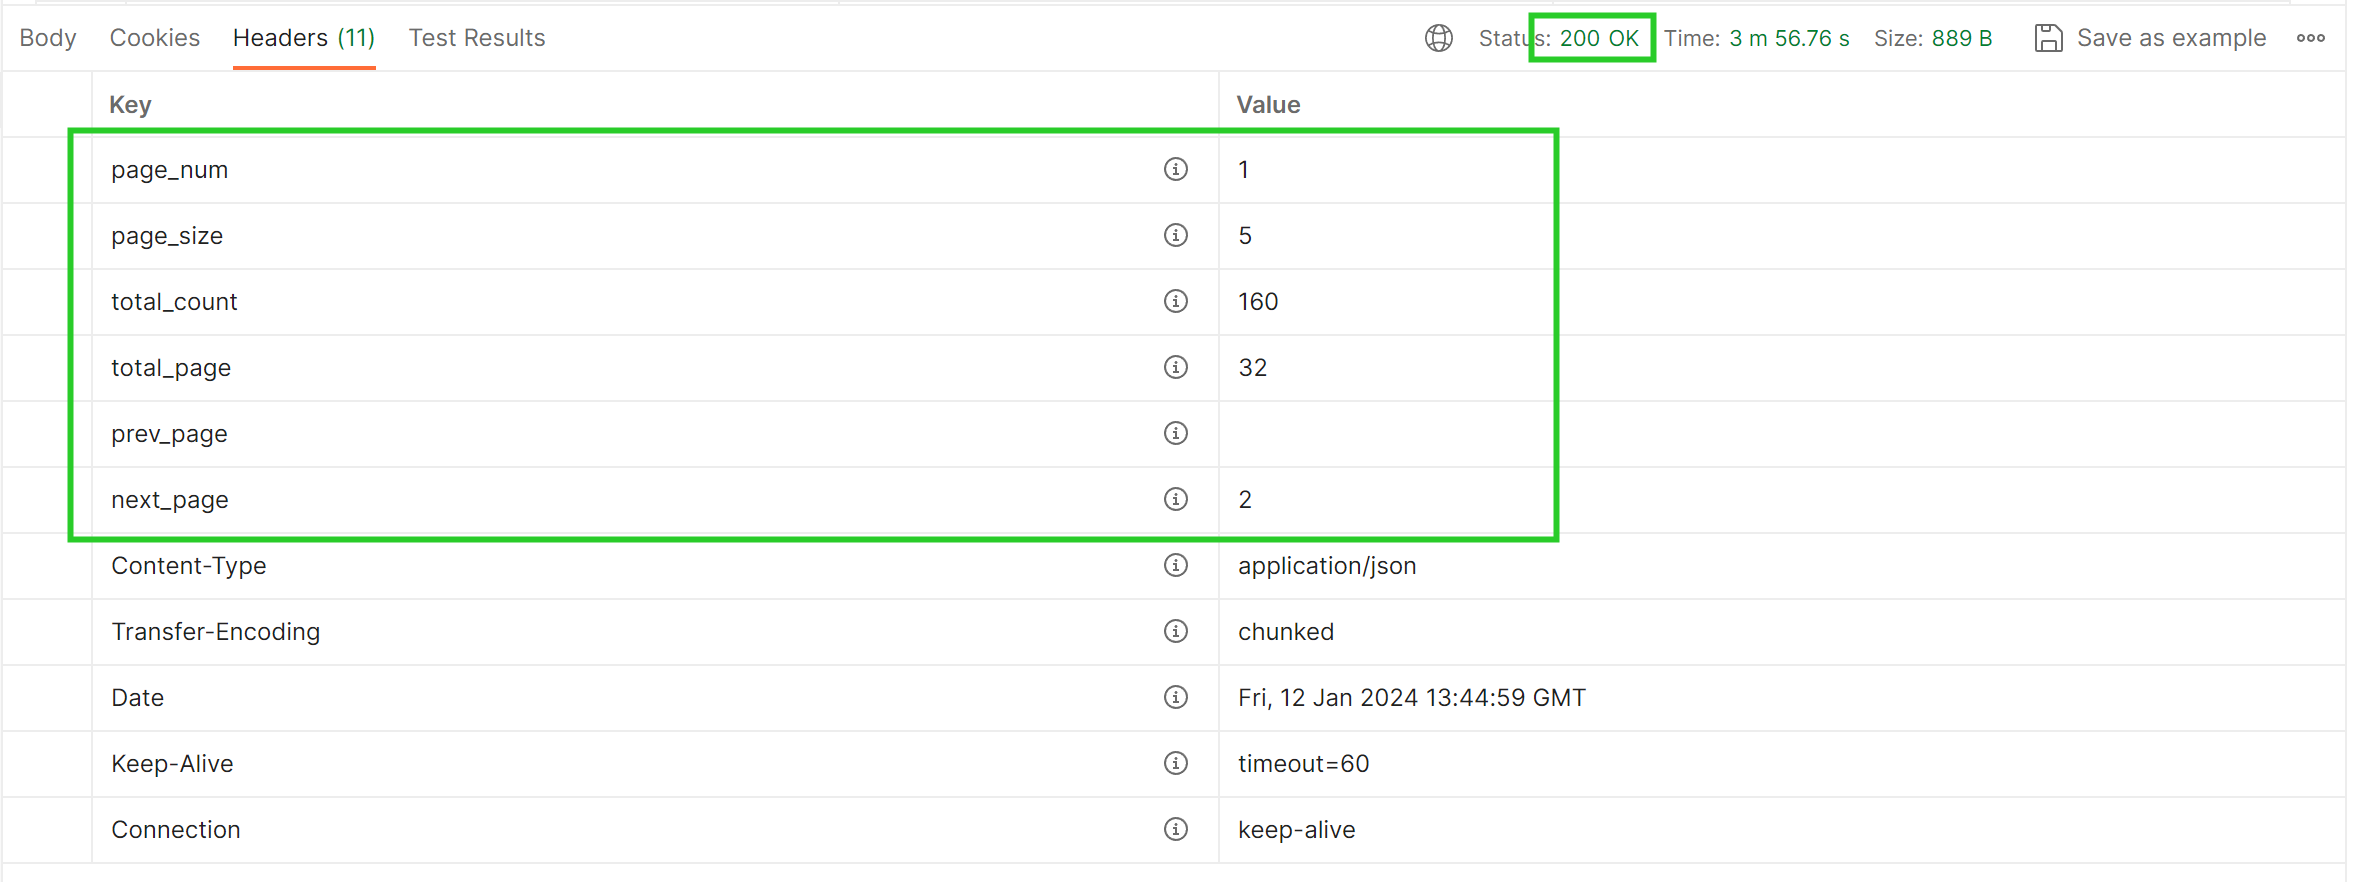Switch to the Body tab
The height and width of the screenshot is (882, 2354).
click(48, 38)
